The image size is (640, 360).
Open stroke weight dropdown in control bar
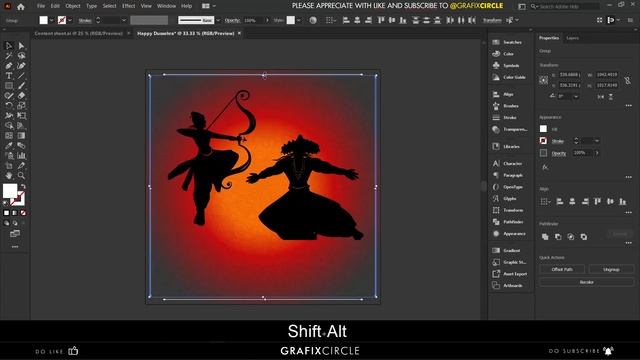pos(124,20)
